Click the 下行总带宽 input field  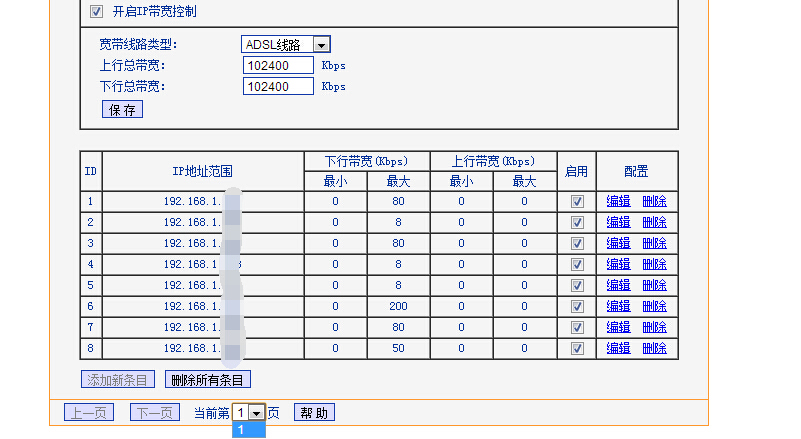pos(278,86)
